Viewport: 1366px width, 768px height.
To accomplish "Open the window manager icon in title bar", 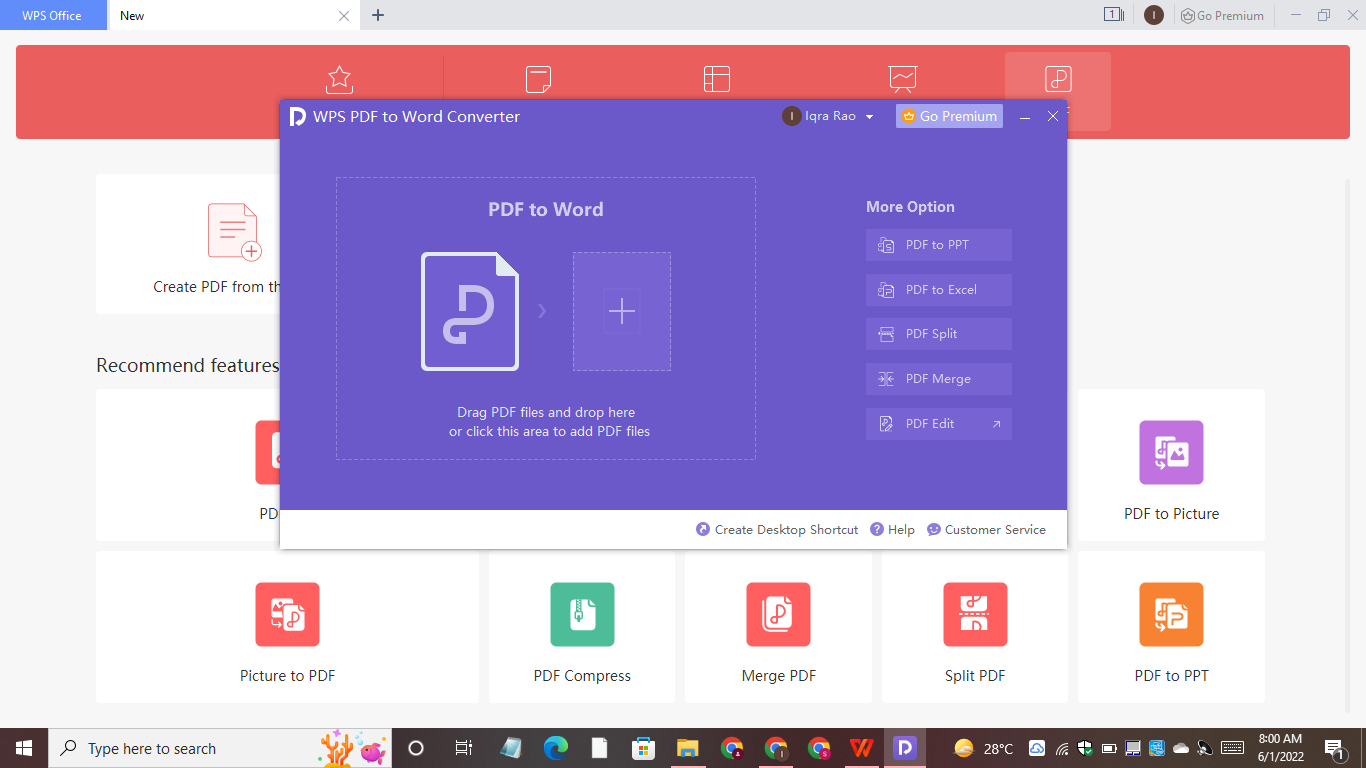I will [x=1113, y=15].
